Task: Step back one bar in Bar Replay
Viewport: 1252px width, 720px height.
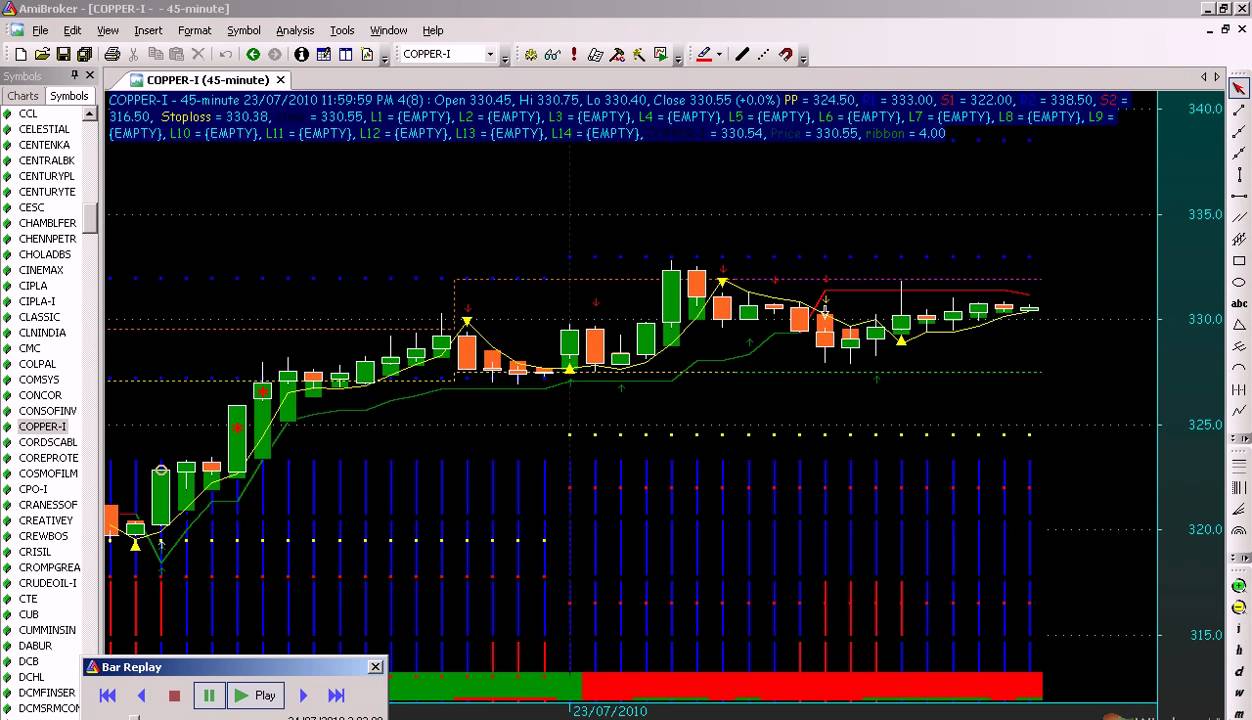Action: coord(141,695)
